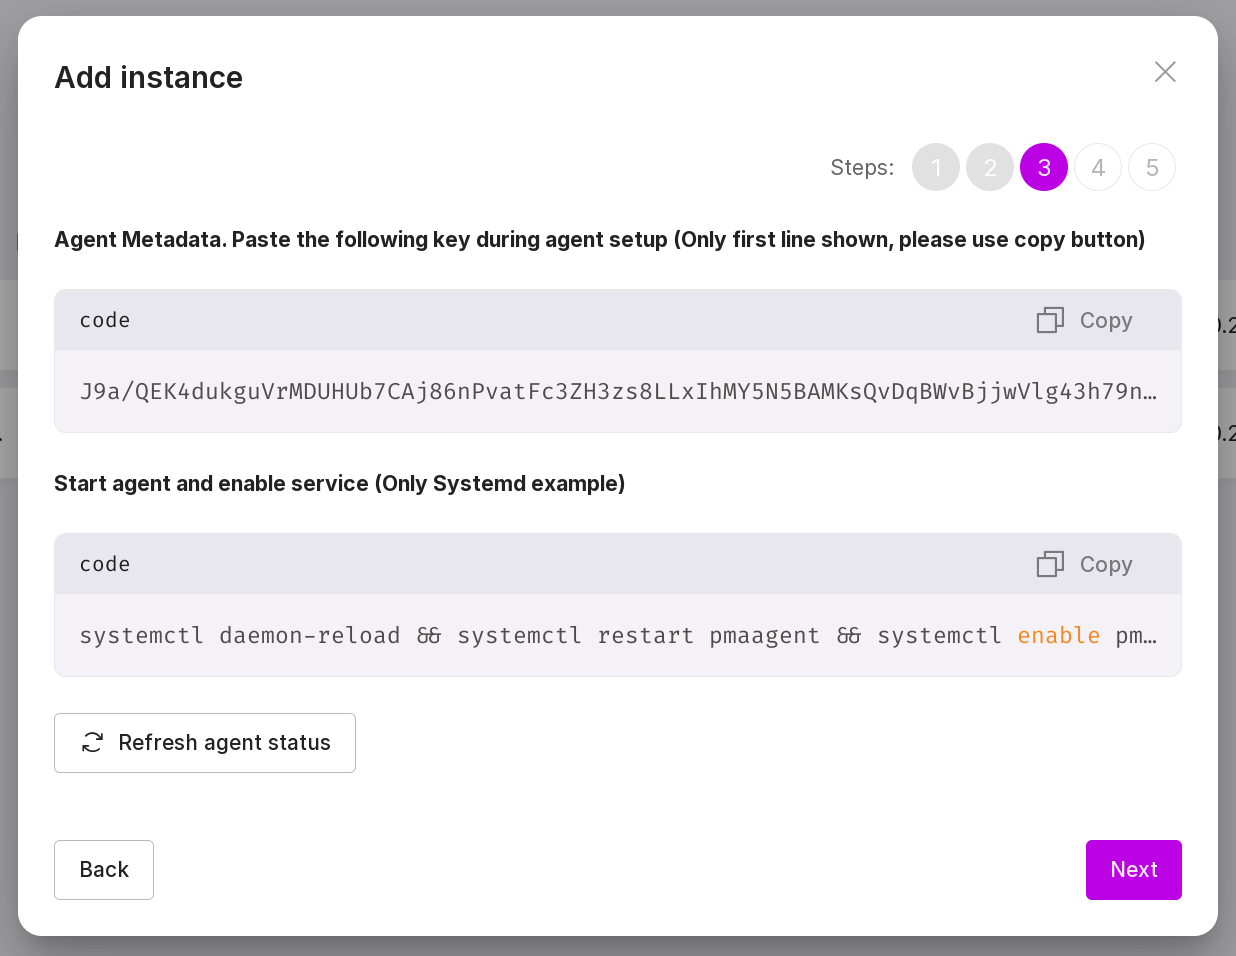Click the systemctl daemon-reload command text

click(x=240, y=635)
